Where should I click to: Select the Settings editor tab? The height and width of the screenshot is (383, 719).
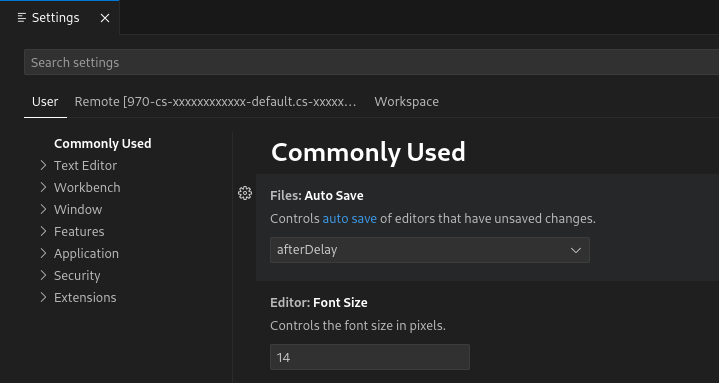(x=60, y=17)
